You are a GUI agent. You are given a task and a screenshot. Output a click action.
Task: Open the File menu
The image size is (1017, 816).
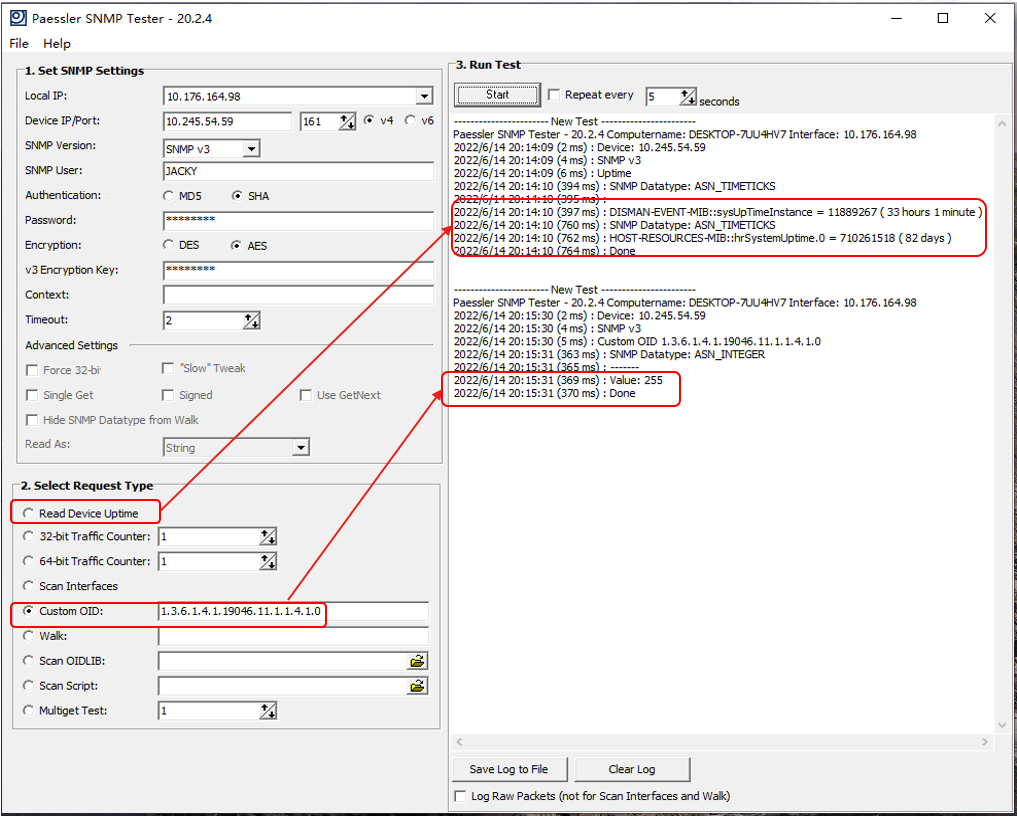click(19, 43)
